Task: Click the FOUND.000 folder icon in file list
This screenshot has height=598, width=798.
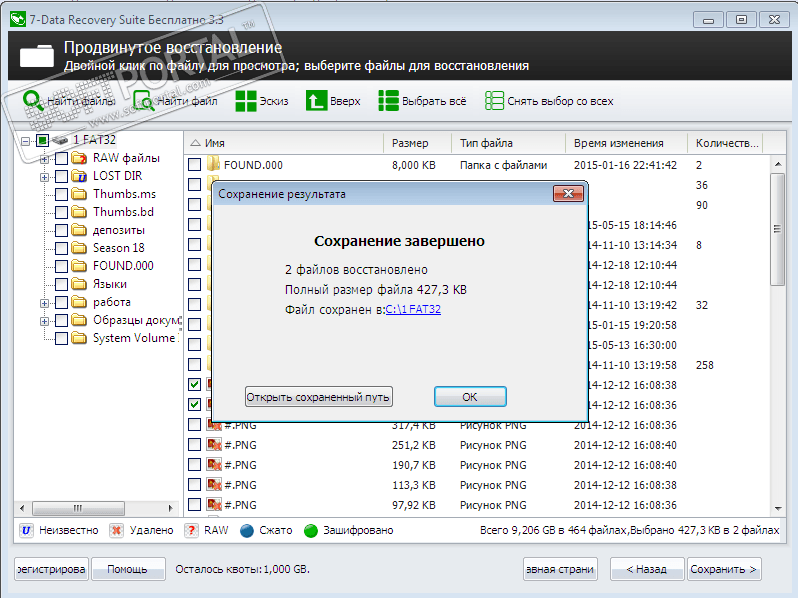Action: click(214, 164)
